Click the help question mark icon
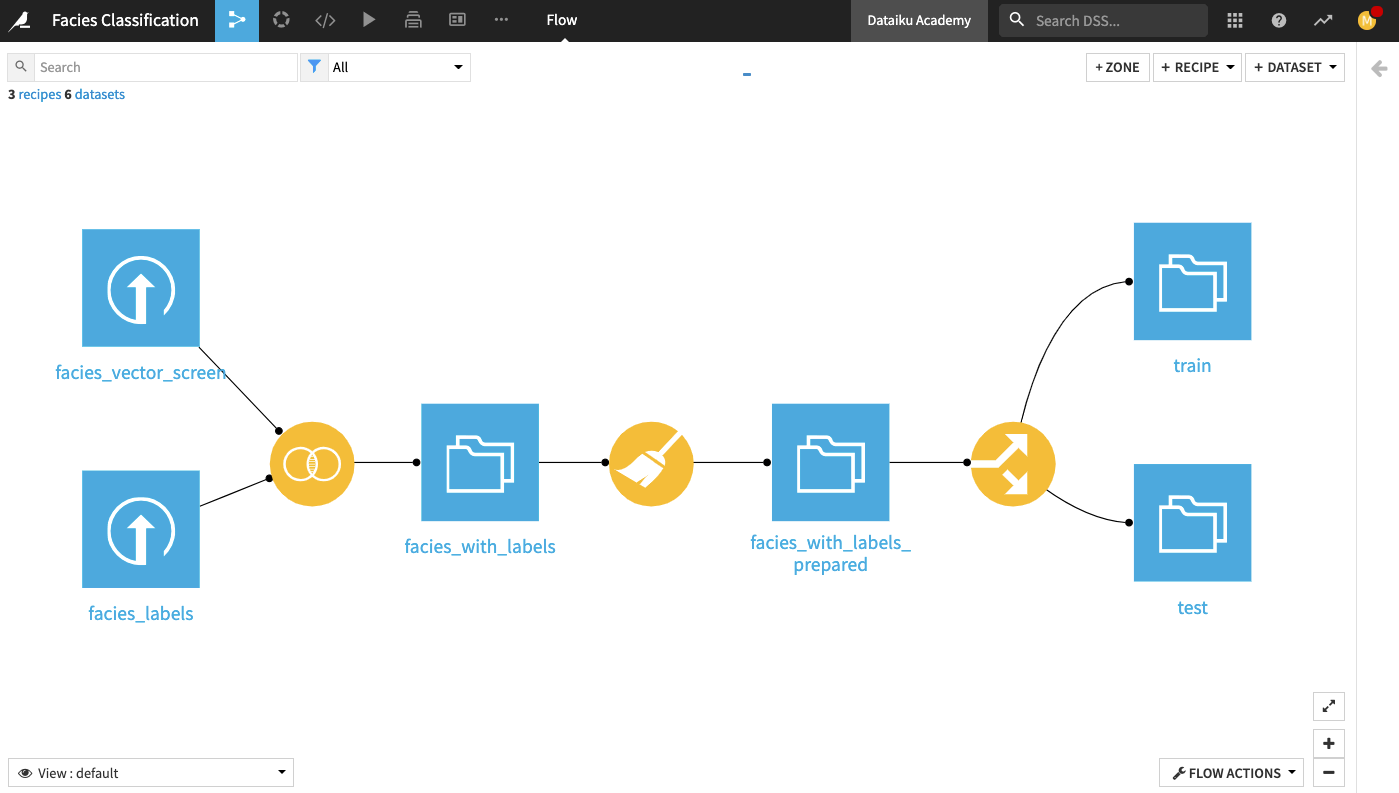1399x793 pixels. pos(1279,20)
